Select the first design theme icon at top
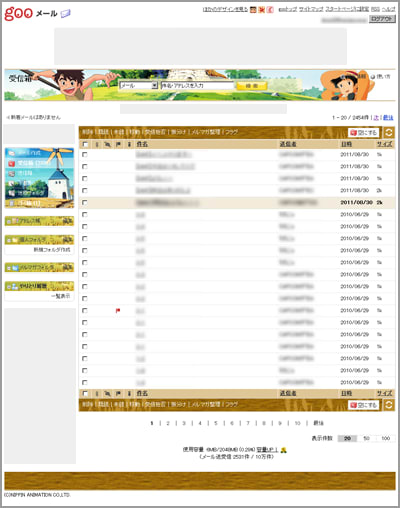Screen dimensions: 400x508 point(253,10)
